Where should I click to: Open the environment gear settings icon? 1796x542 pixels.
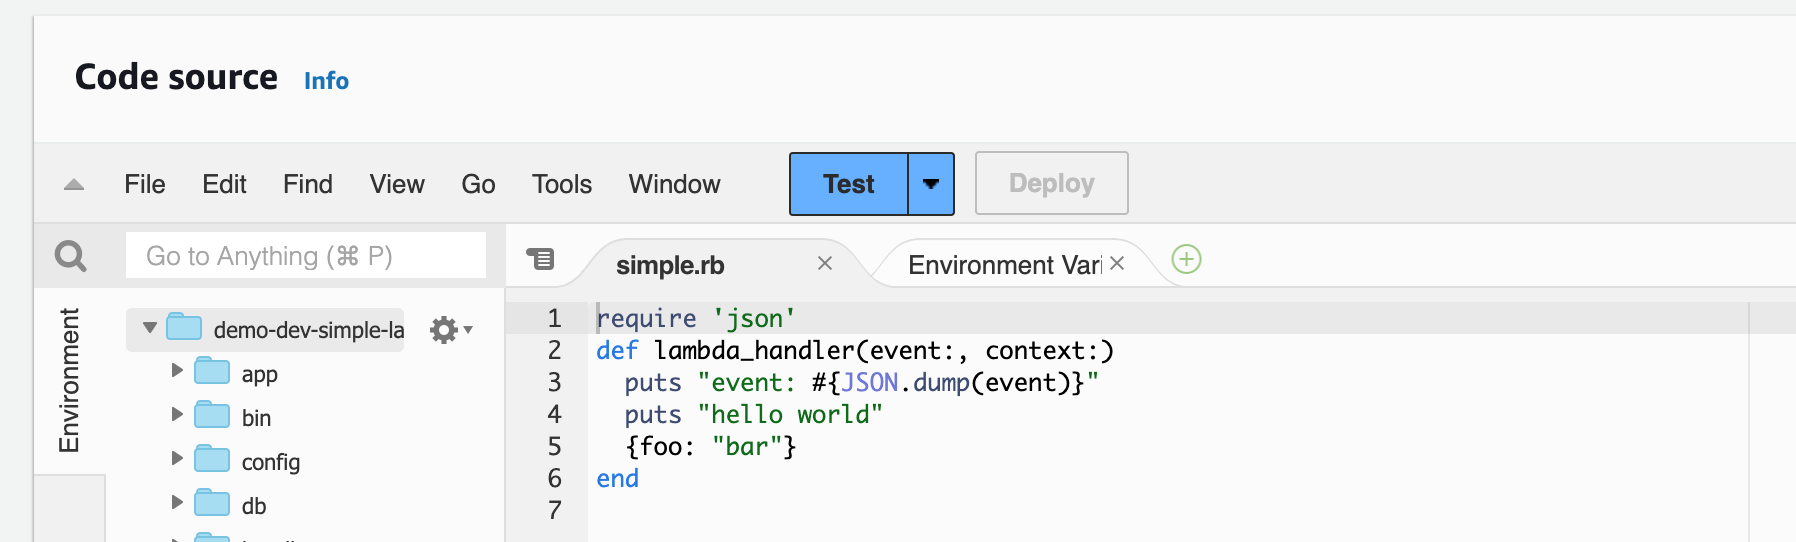(445, 330)
